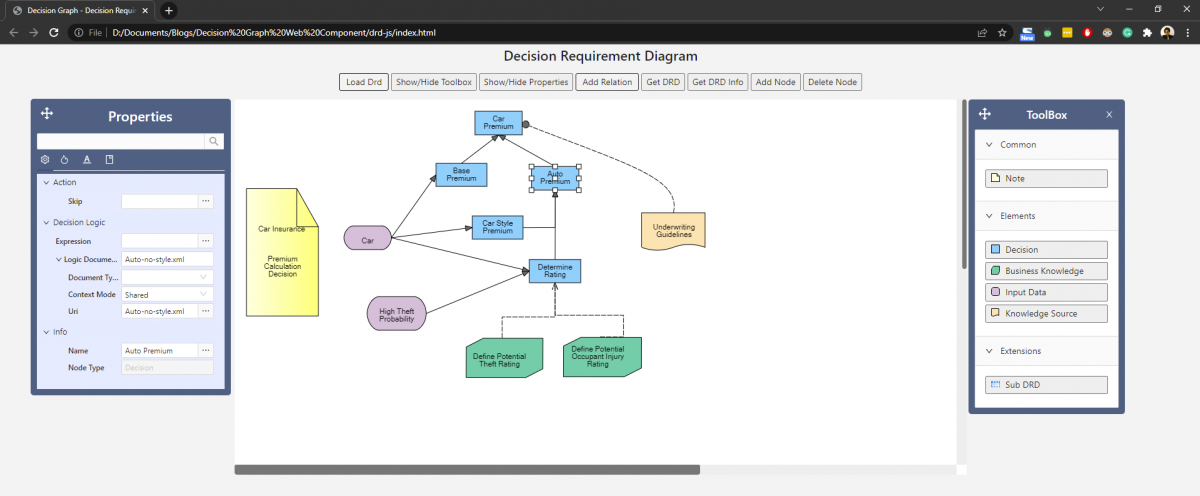Open the browser profile avatar

(1167, 32)
